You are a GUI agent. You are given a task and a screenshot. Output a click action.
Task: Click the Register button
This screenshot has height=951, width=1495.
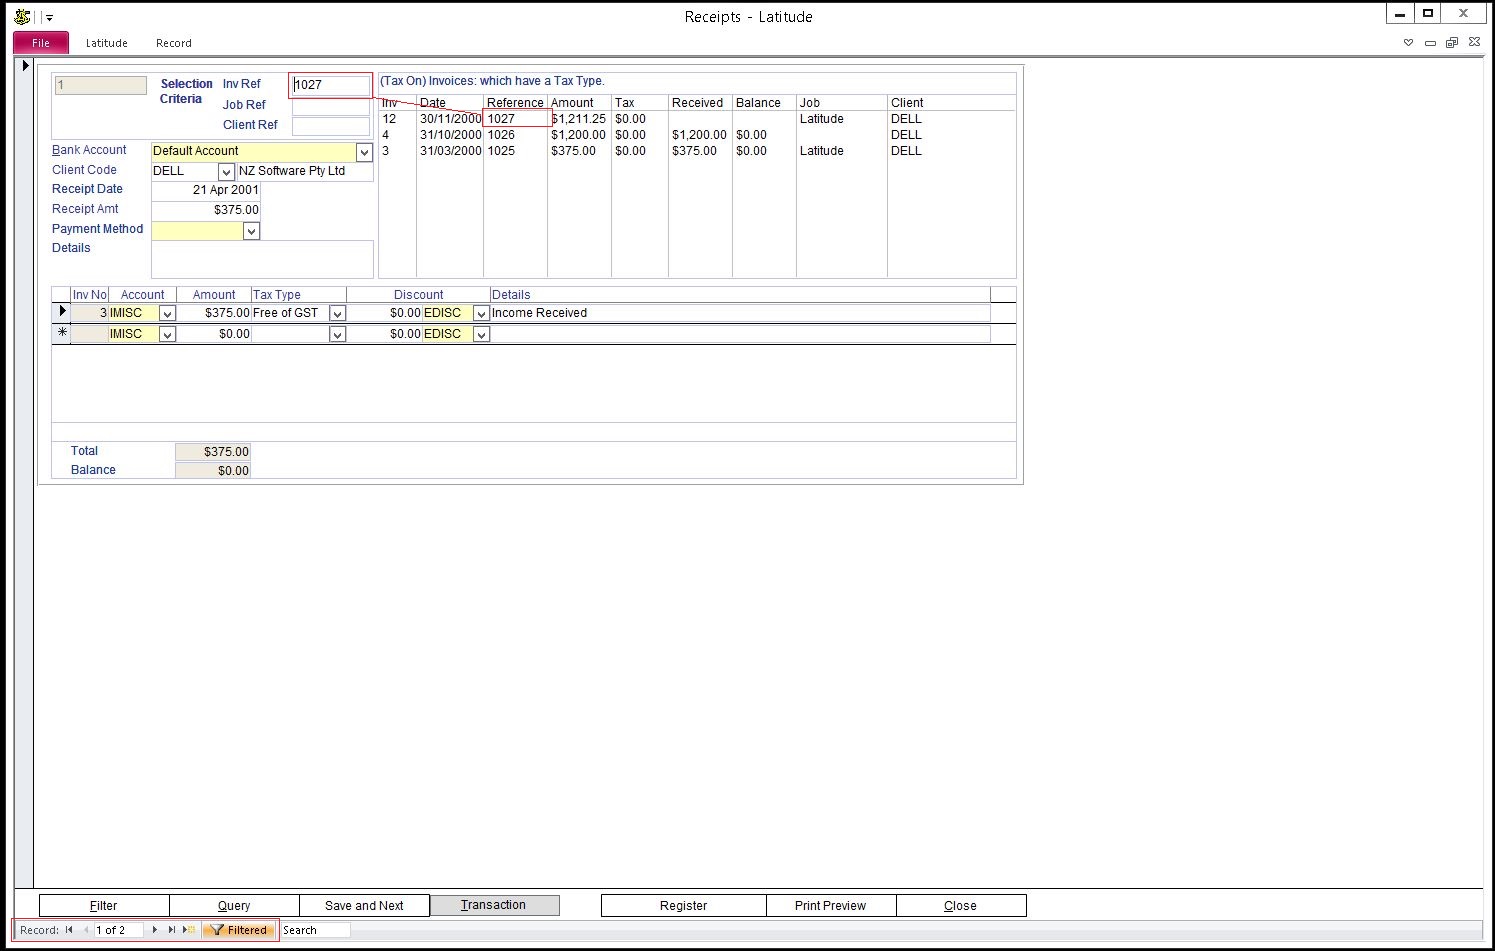click(684, 905)
